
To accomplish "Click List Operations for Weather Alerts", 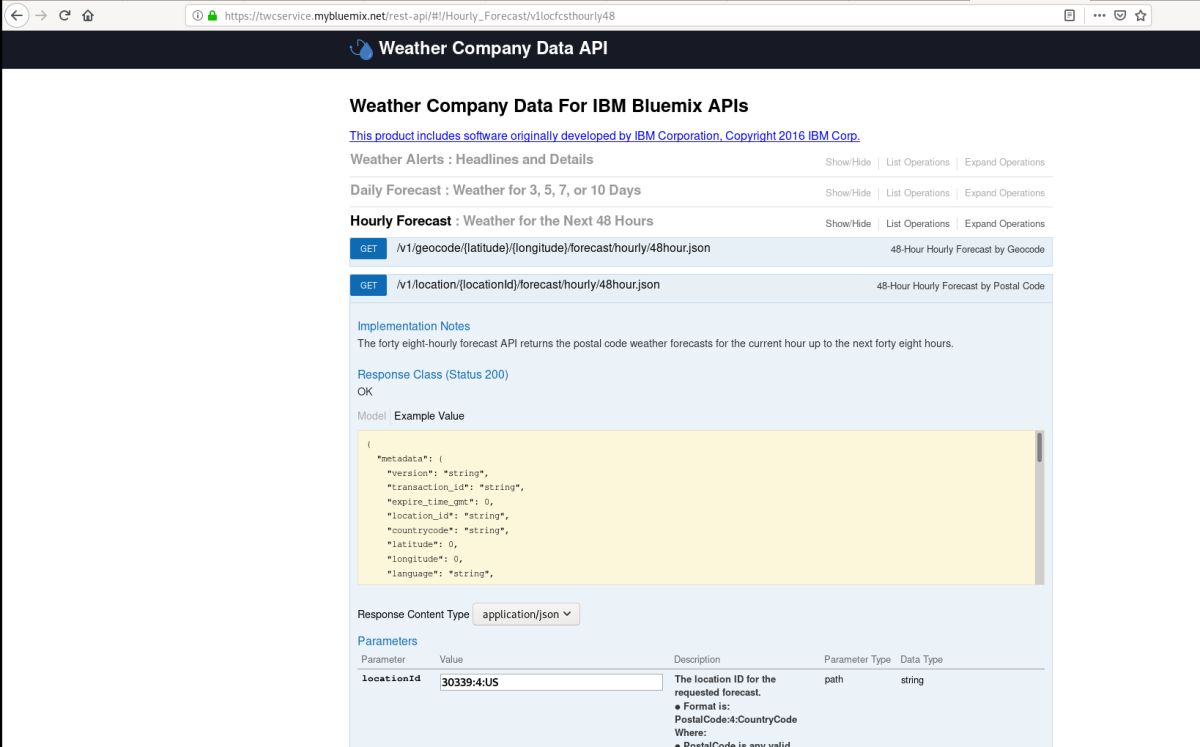I will tap(918, 162).
